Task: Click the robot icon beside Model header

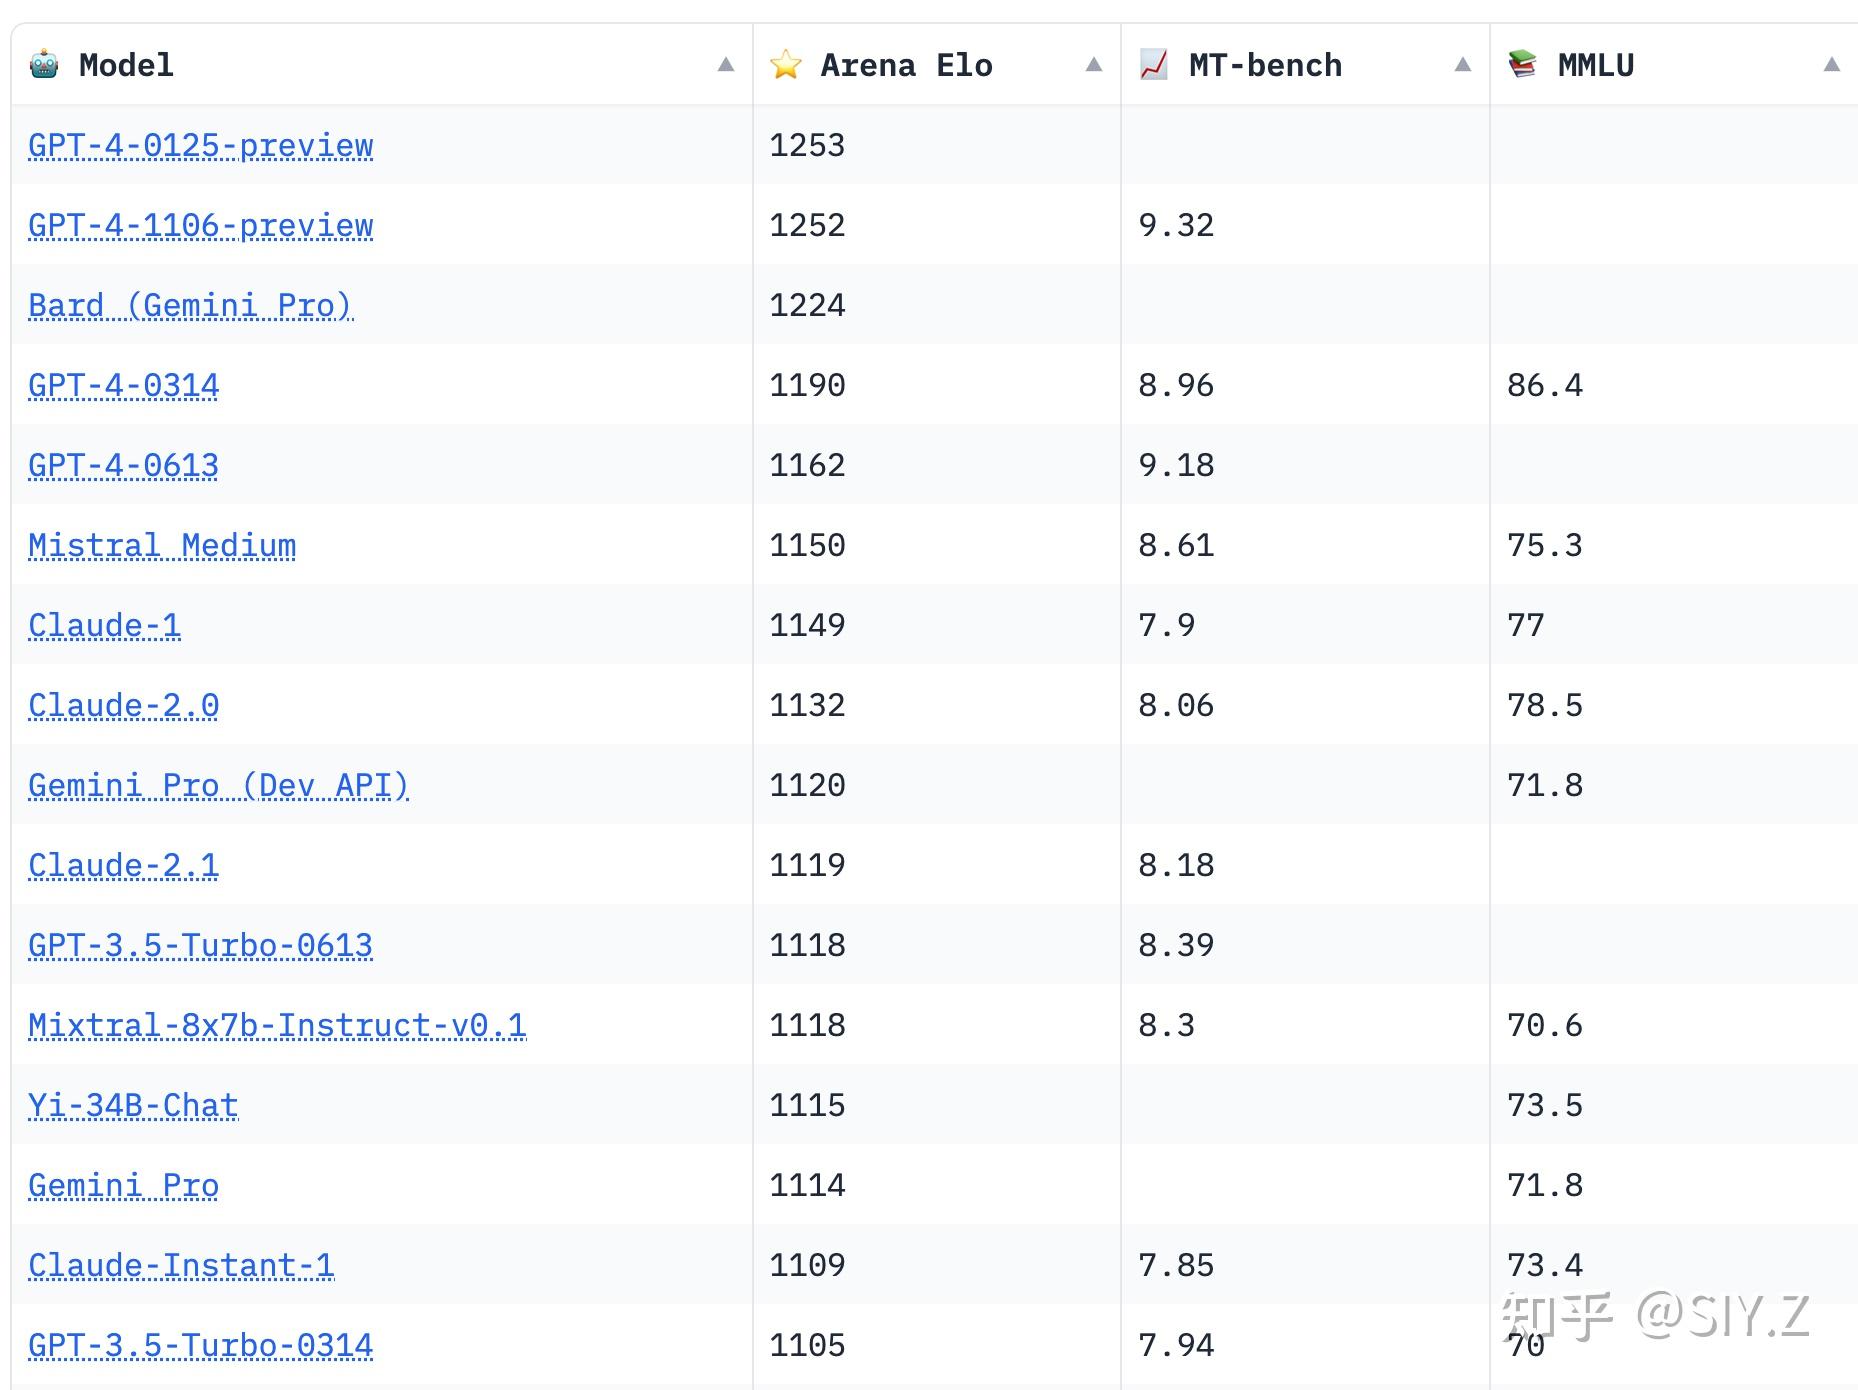Action: (x=44, y=65)
